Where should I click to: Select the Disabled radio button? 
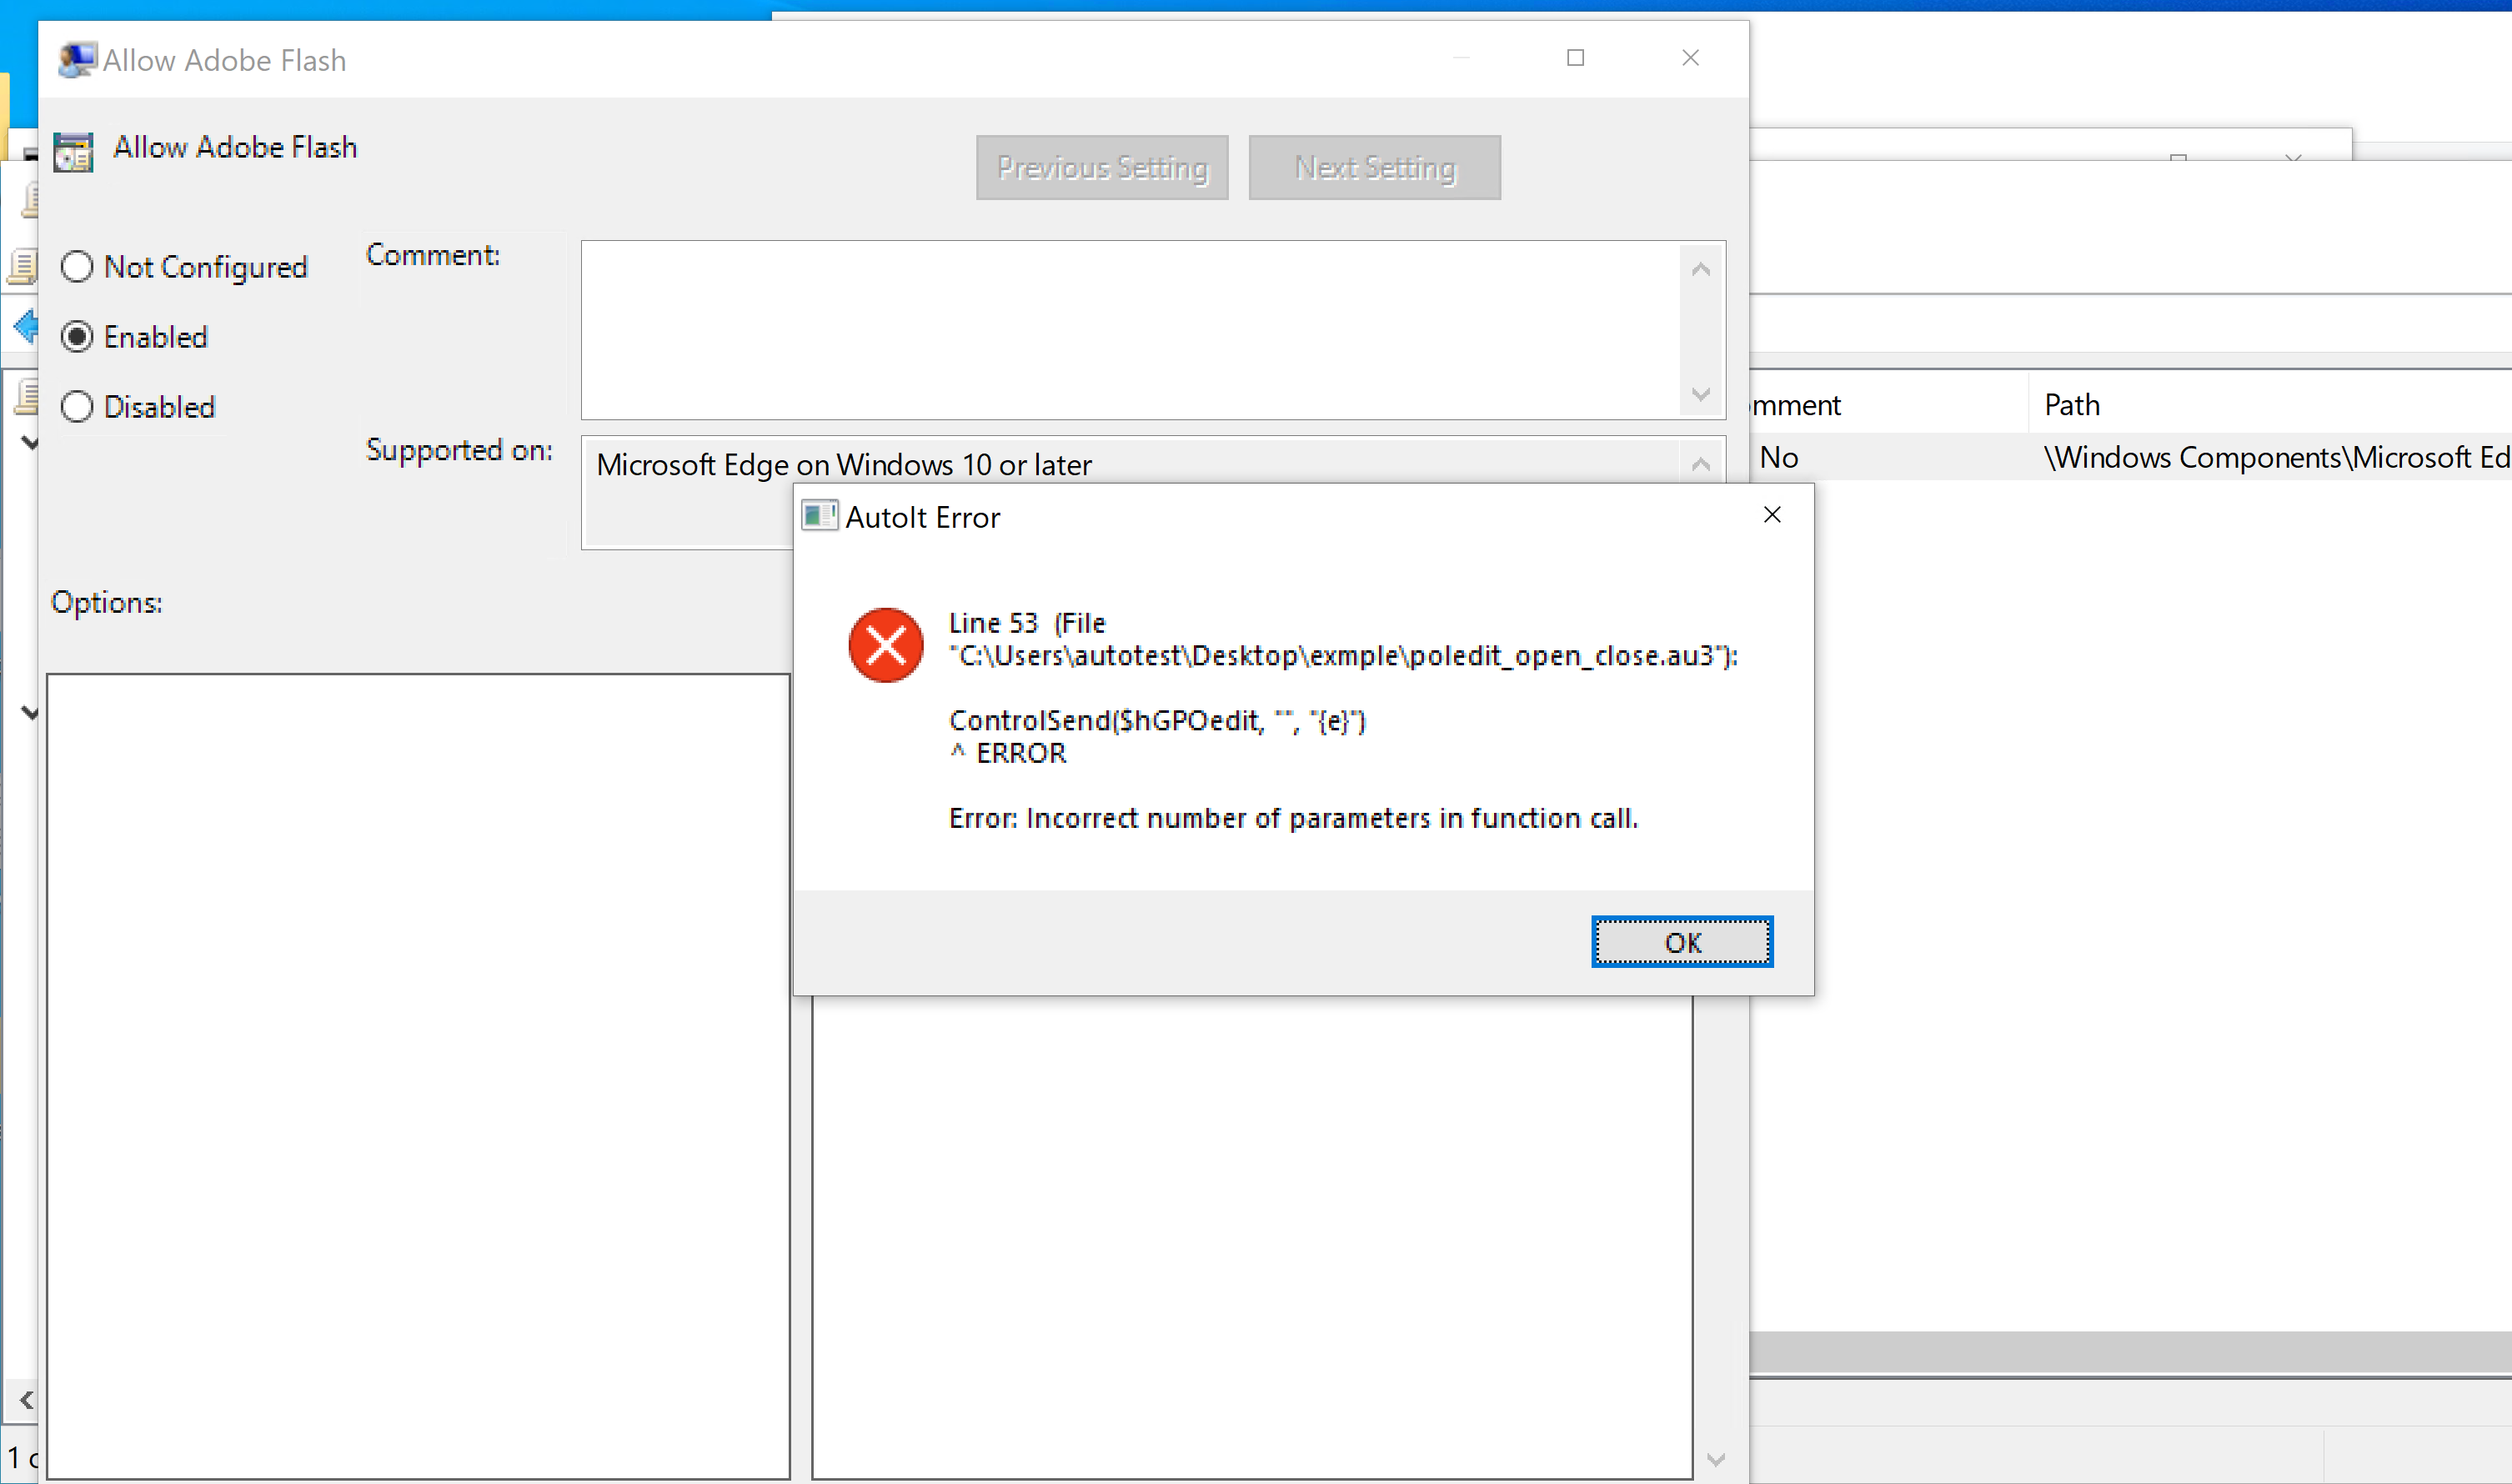77,407
